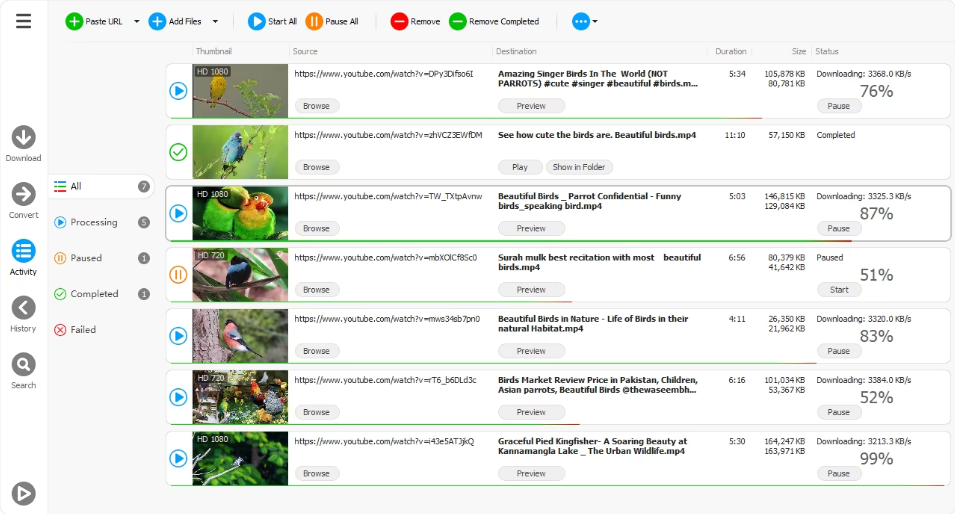Click Start All in the toolbar
The image size is (955, 514).
coord(272,22)
